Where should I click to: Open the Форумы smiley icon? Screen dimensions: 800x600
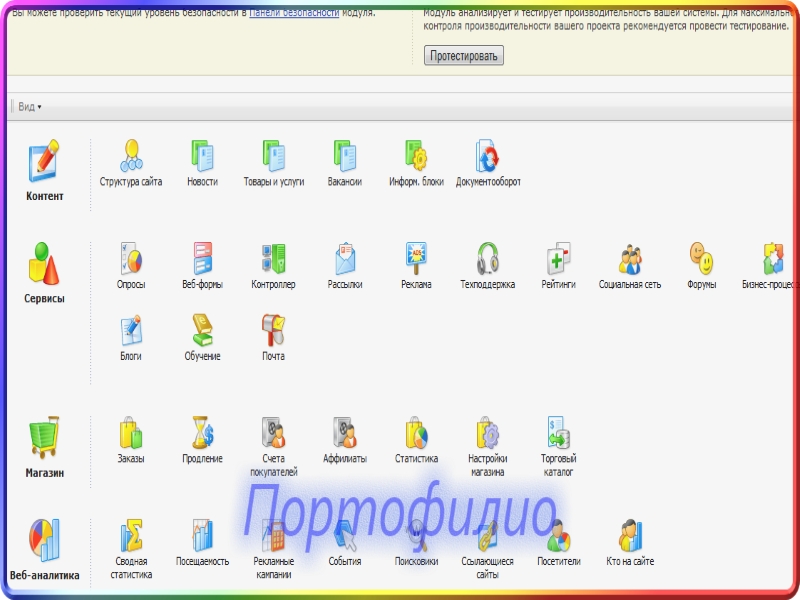coord(702,259)
